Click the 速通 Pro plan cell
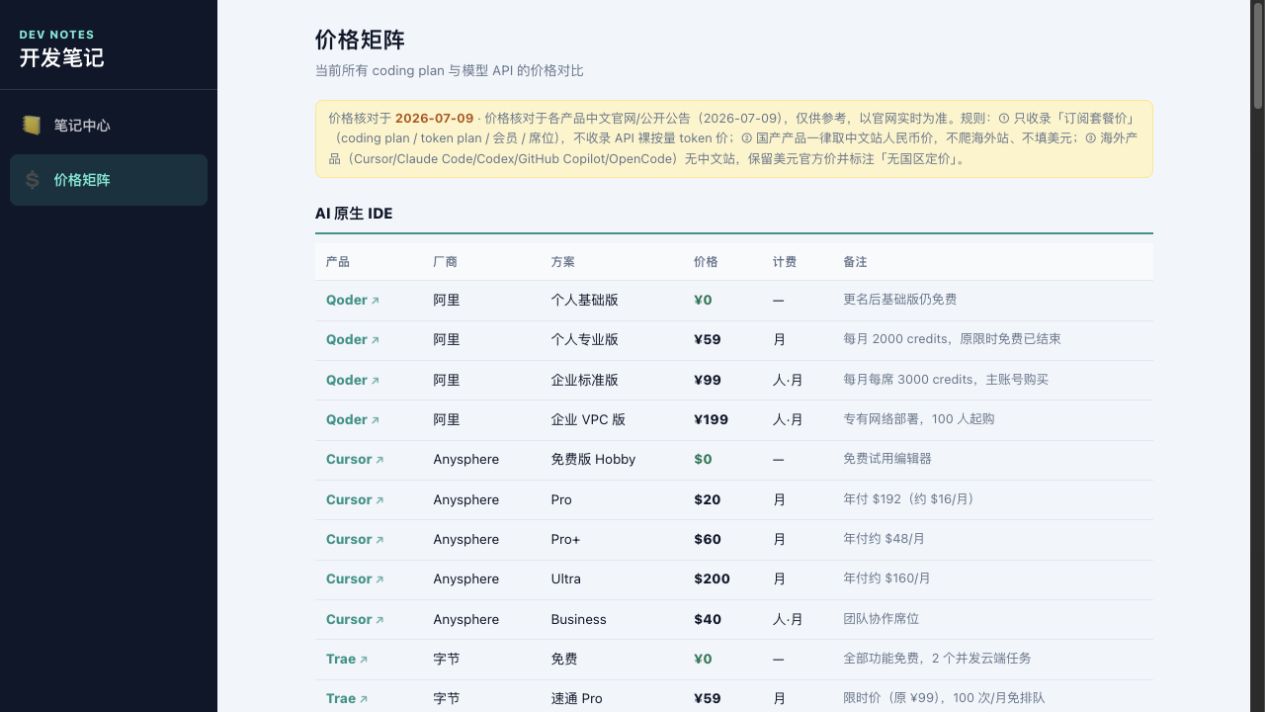This screenshot has width=1265, height=712. tap(577, 698)
